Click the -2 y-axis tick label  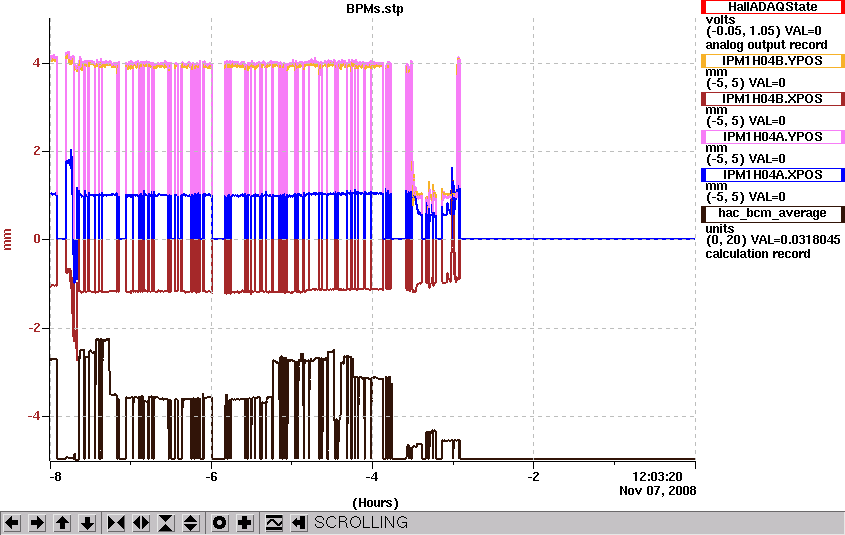[x=33, y=328]
